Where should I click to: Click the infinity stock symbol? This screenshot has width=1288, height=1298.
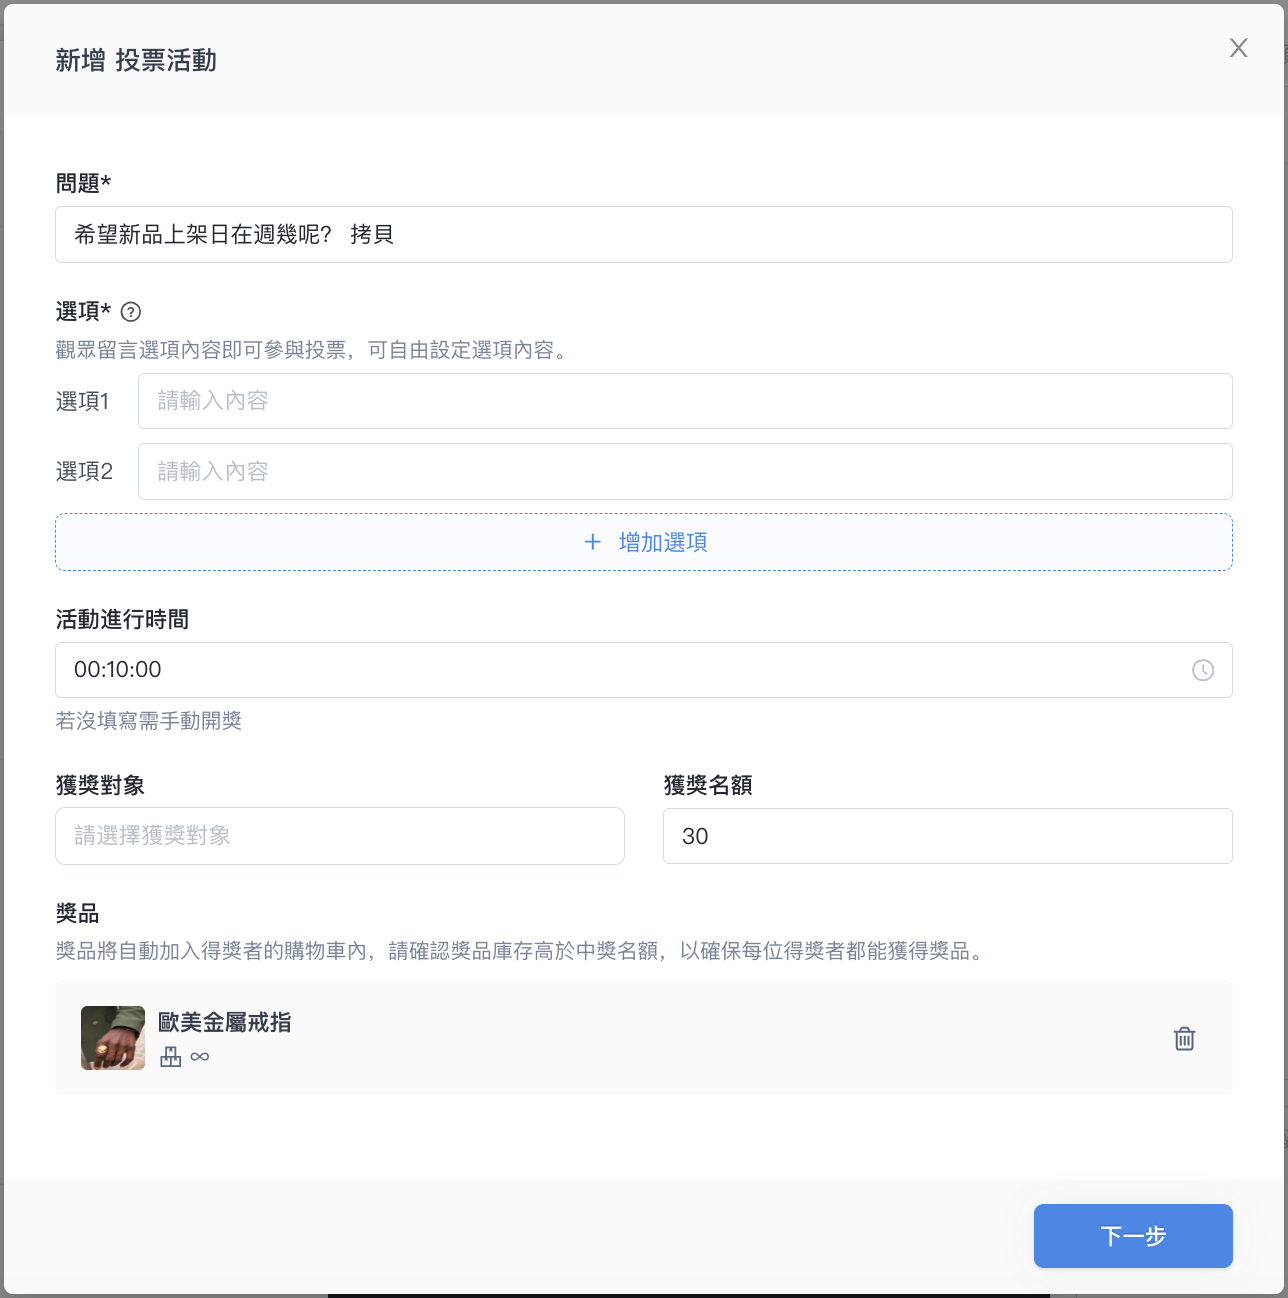[200, 1057]
